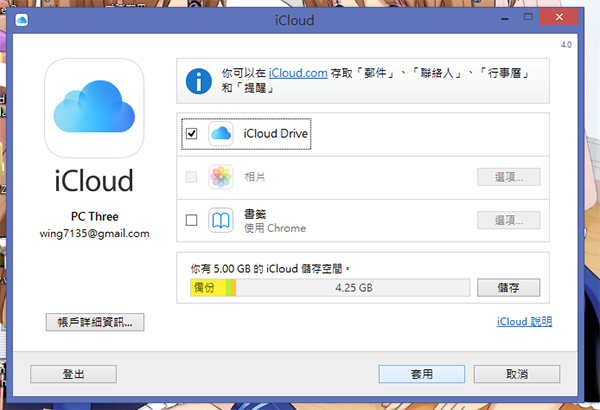
Task: Open the iCloud 說明 link
Action: (x=524, y=322)
